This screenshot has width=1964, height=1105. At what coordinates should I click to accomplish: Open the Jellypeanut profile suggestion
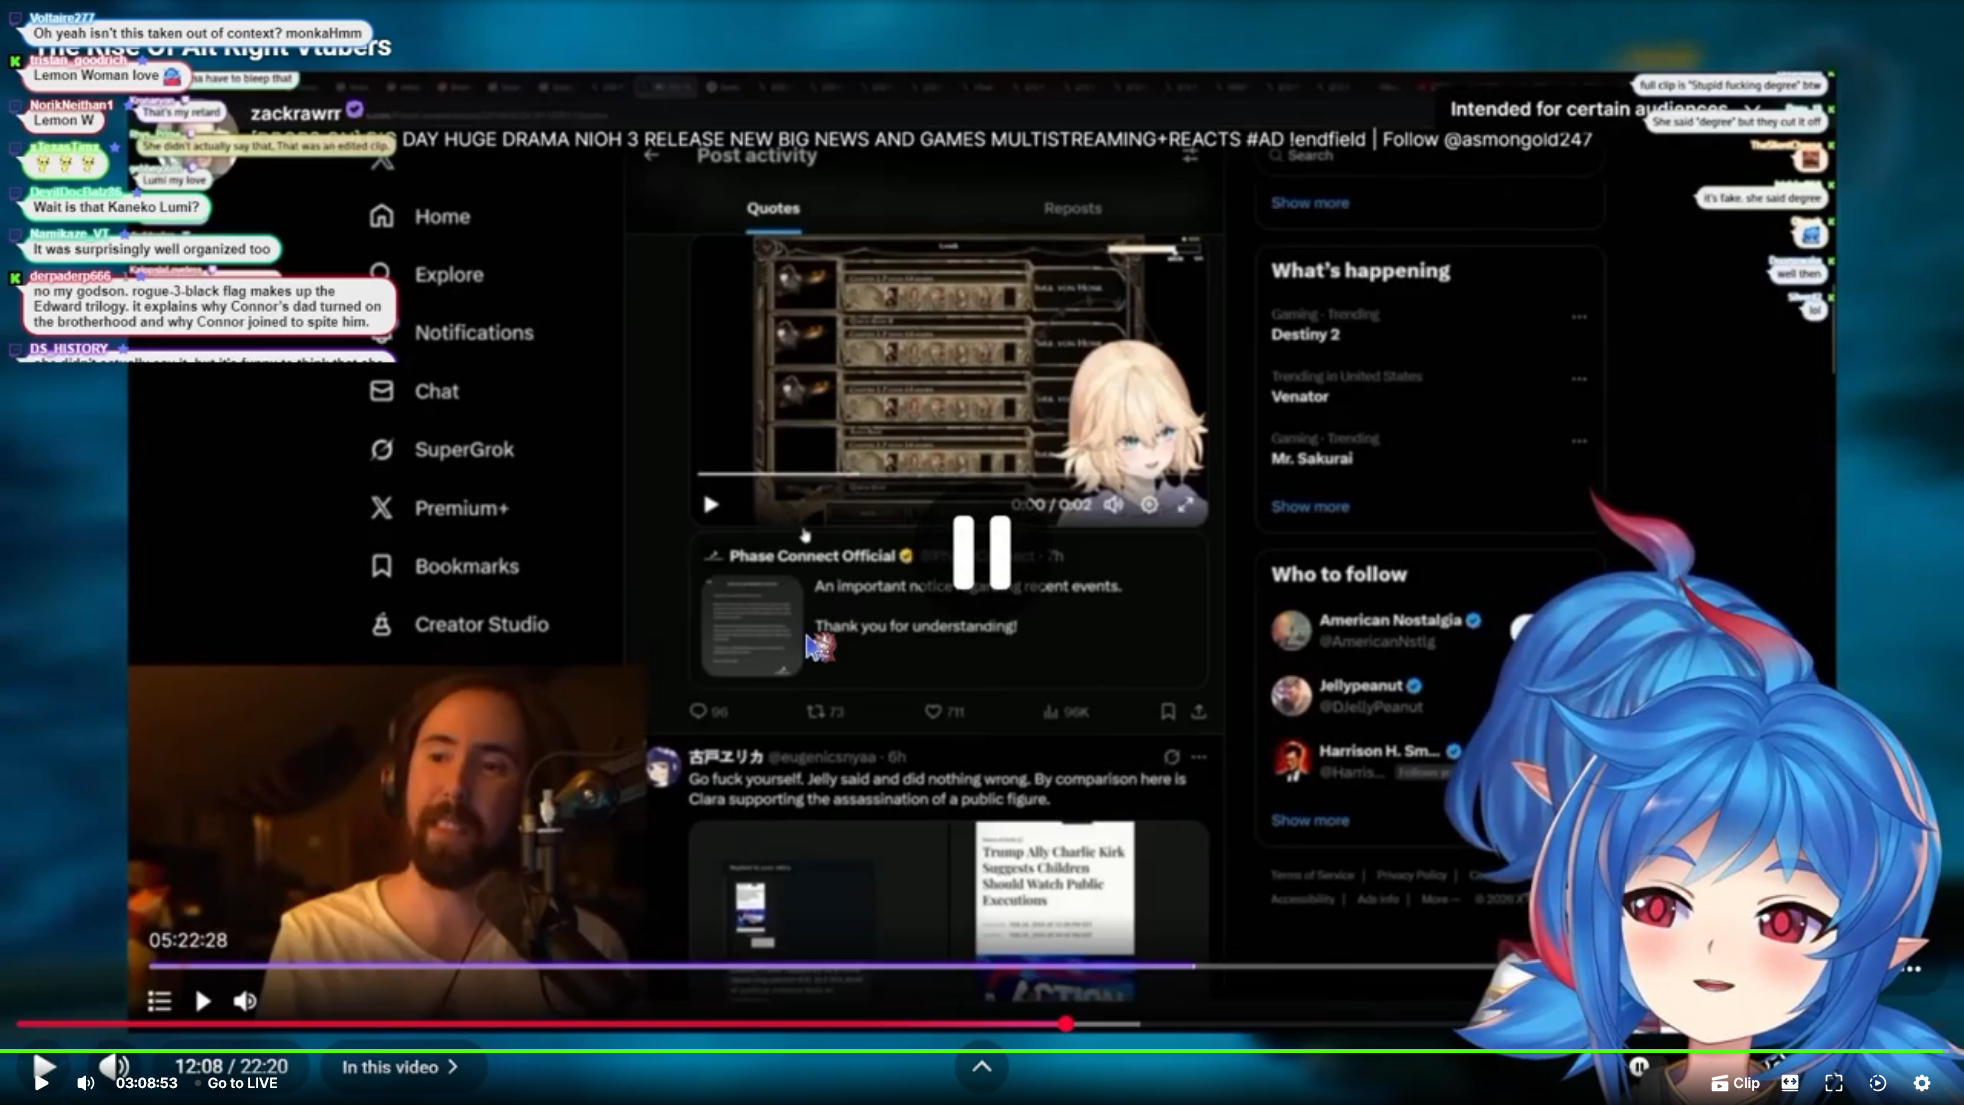coord(1360,686)
